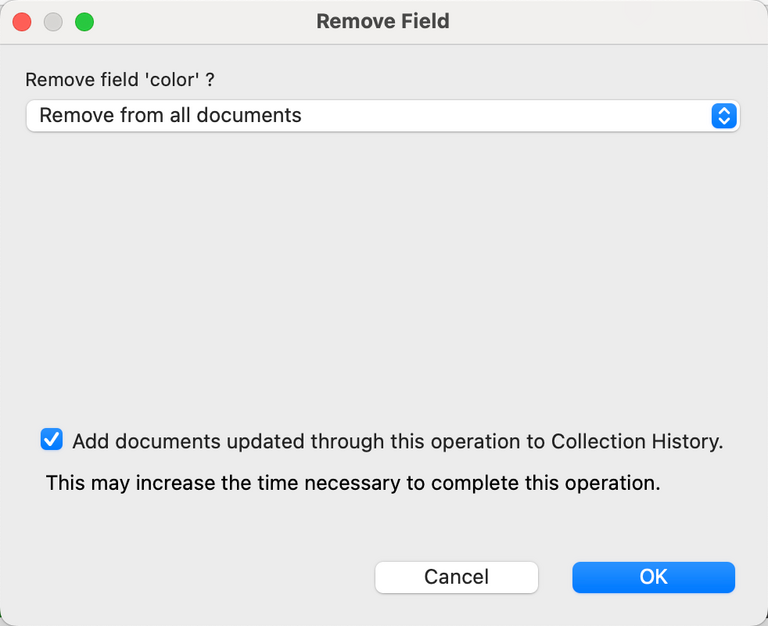This screenshot has width=768, height=626.
Task: Click 'Remove from' text inside the combo box
Action: (x=90, y=116)
